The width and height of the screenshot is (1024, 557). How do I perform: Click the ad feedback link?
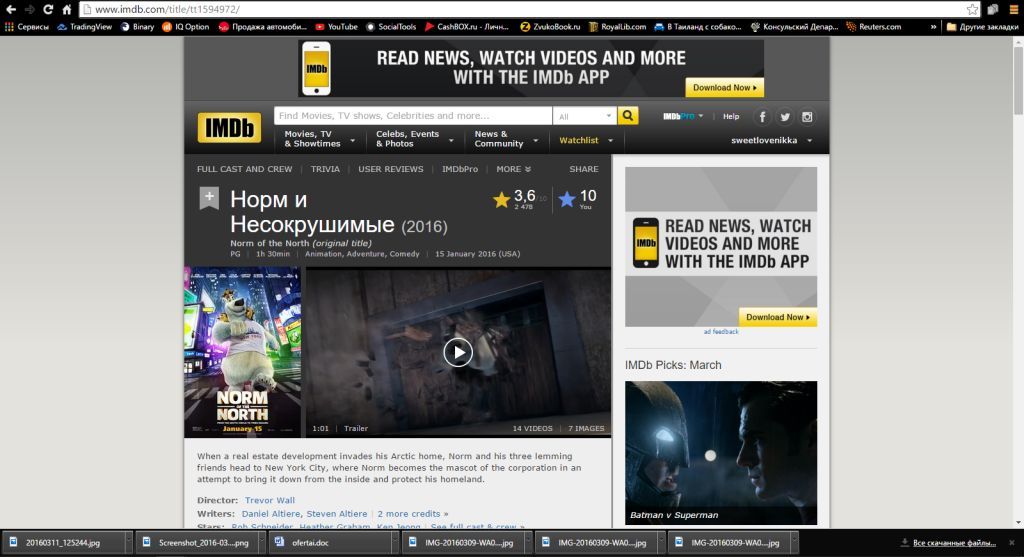(721, 332)
